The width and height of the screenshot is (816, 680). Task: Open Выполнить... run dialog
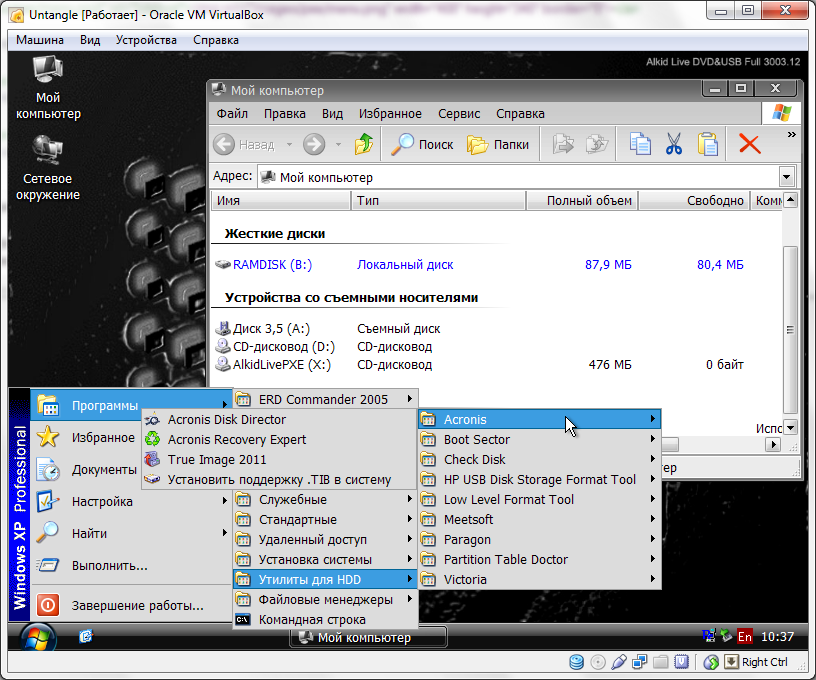pyautogui.click(x=131, y=566)
